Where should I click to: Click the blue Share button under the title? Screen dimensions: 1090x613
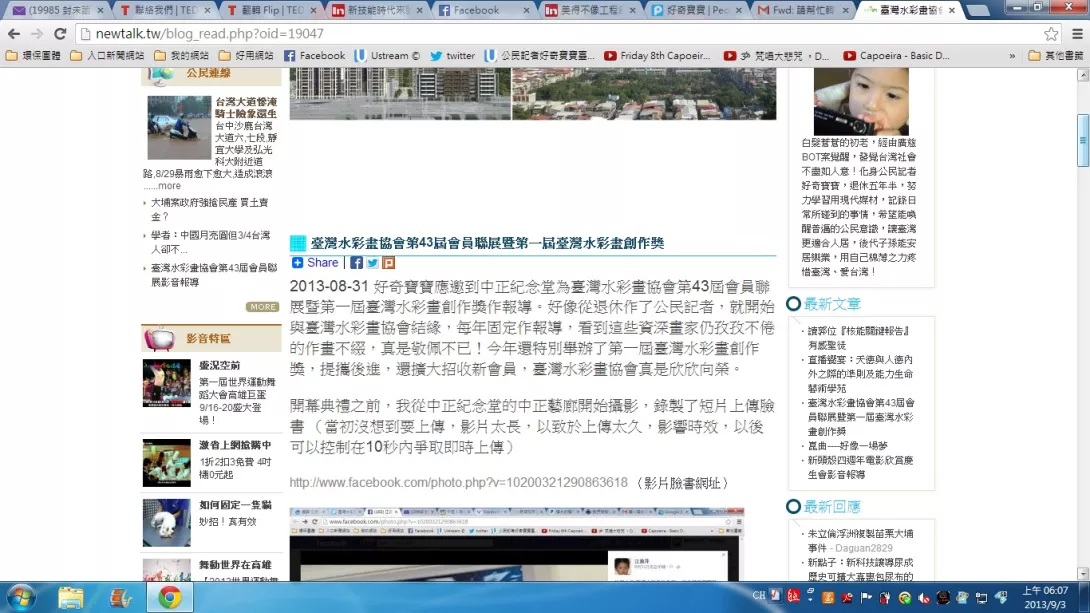(315, 263)
